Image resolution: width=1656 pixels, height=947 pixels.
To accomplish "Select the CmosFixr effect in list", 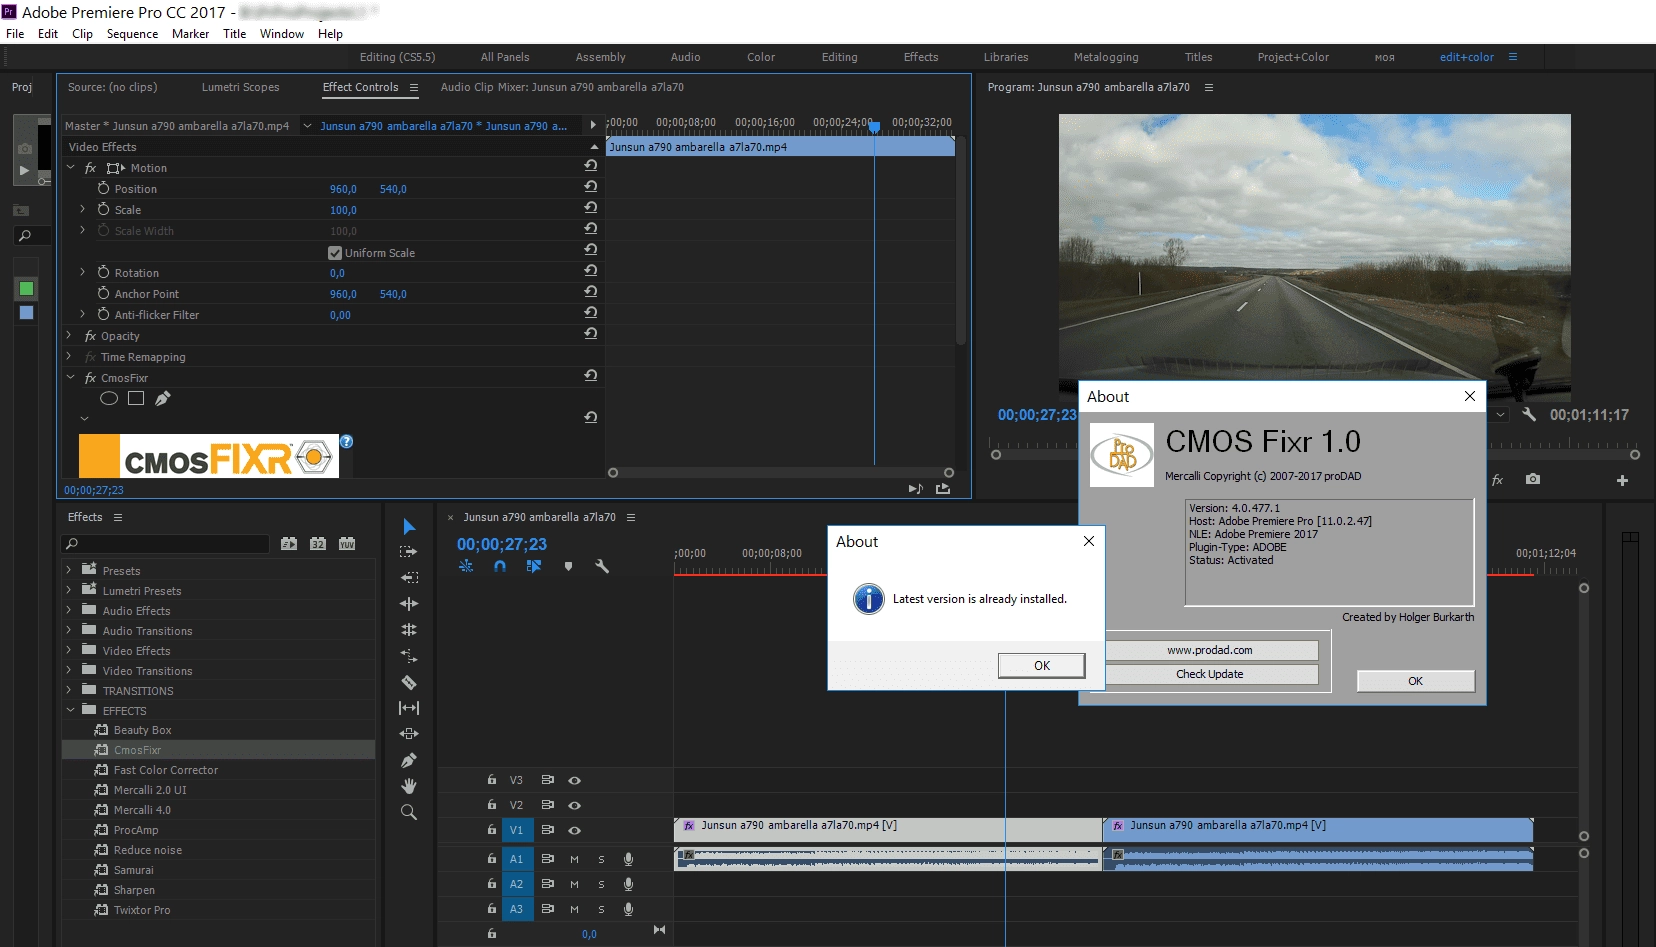I will pyautogui.click(x=218, y=750).
